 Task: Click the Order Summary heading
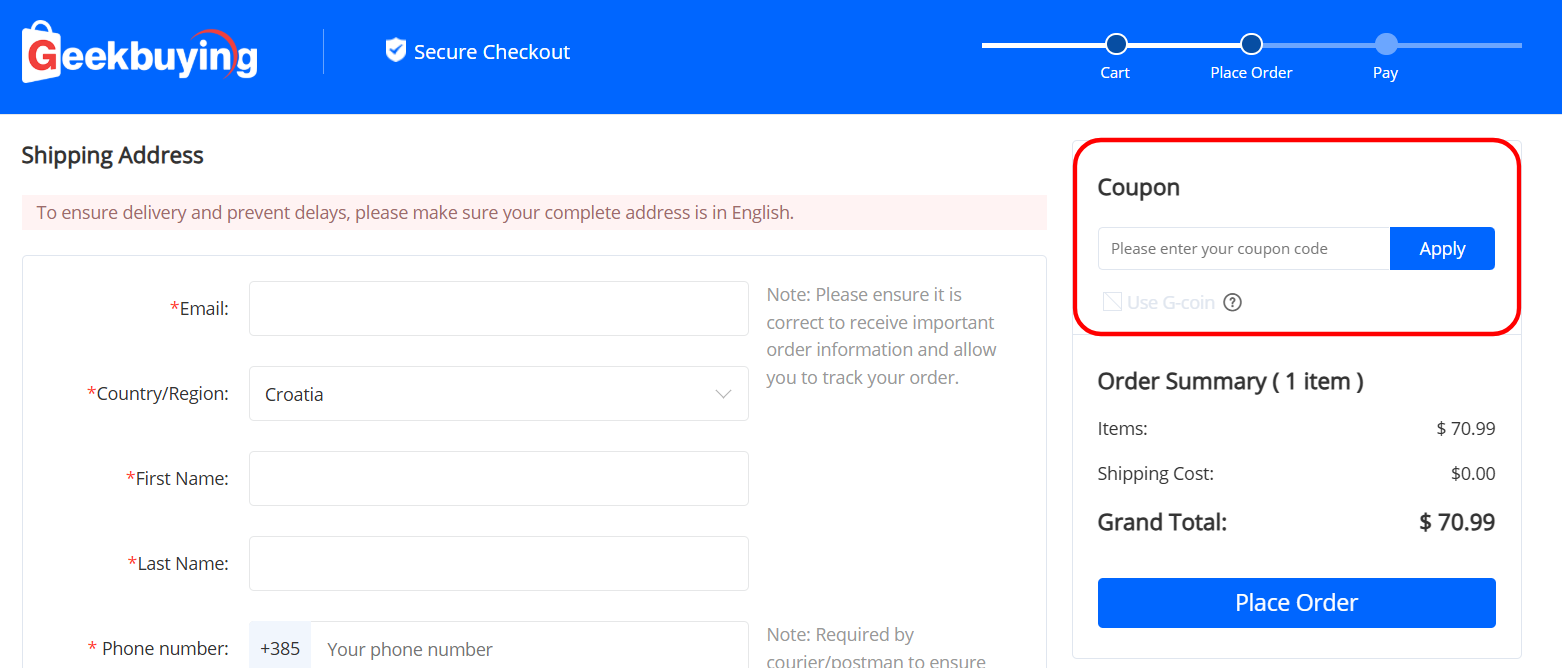click(x=1230, y=381)
